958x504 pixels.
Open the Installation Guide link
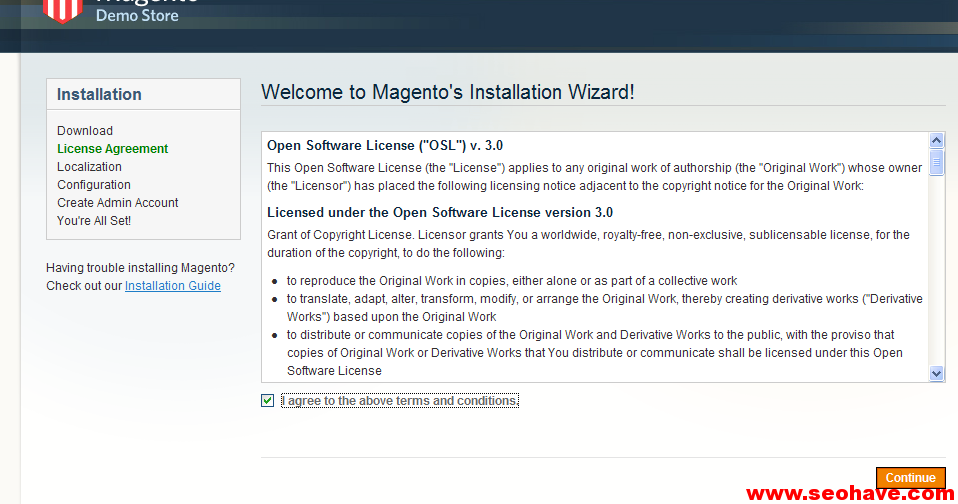tap(173, 286)
